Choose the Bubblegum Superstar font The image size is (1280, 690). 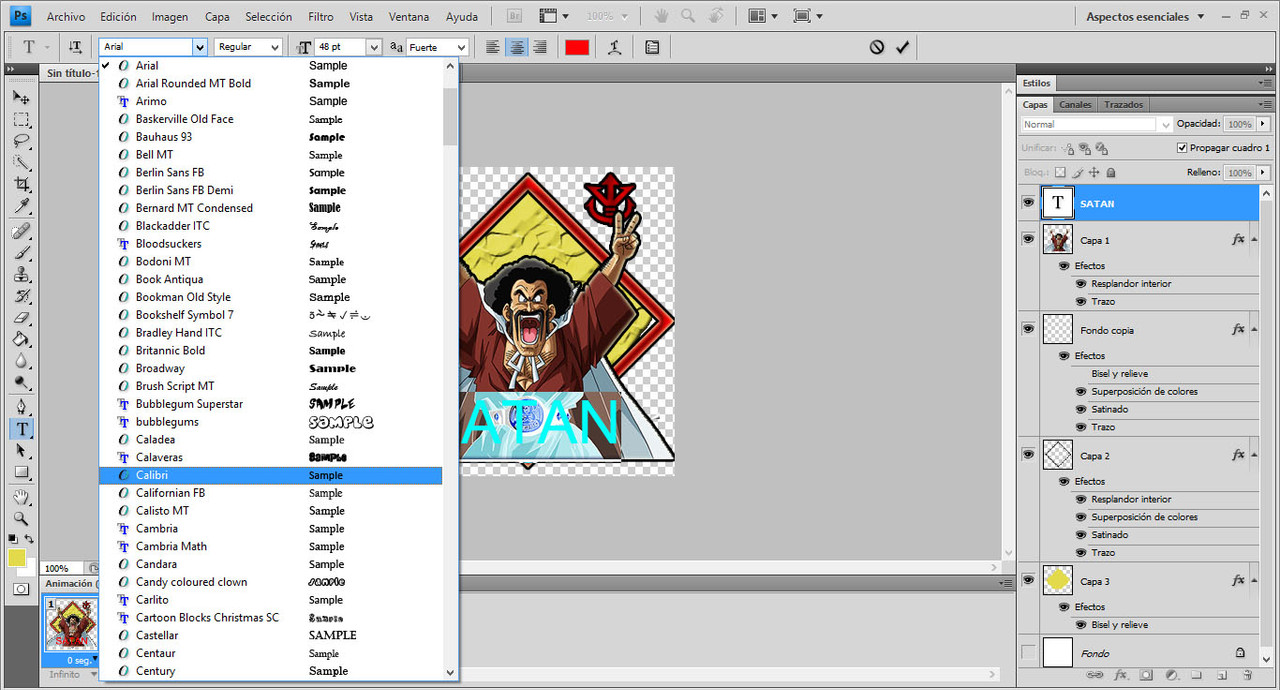click(x=270, y=404)
